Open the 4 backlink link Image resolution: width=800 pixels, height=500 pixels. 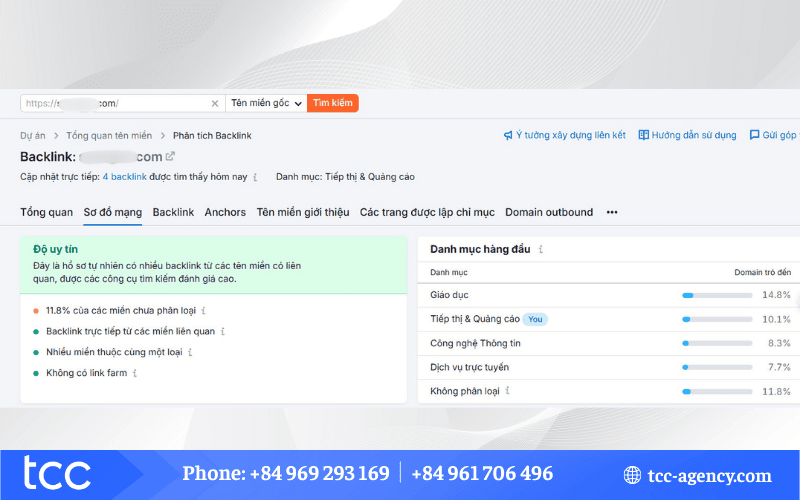(x=124, y=177)
